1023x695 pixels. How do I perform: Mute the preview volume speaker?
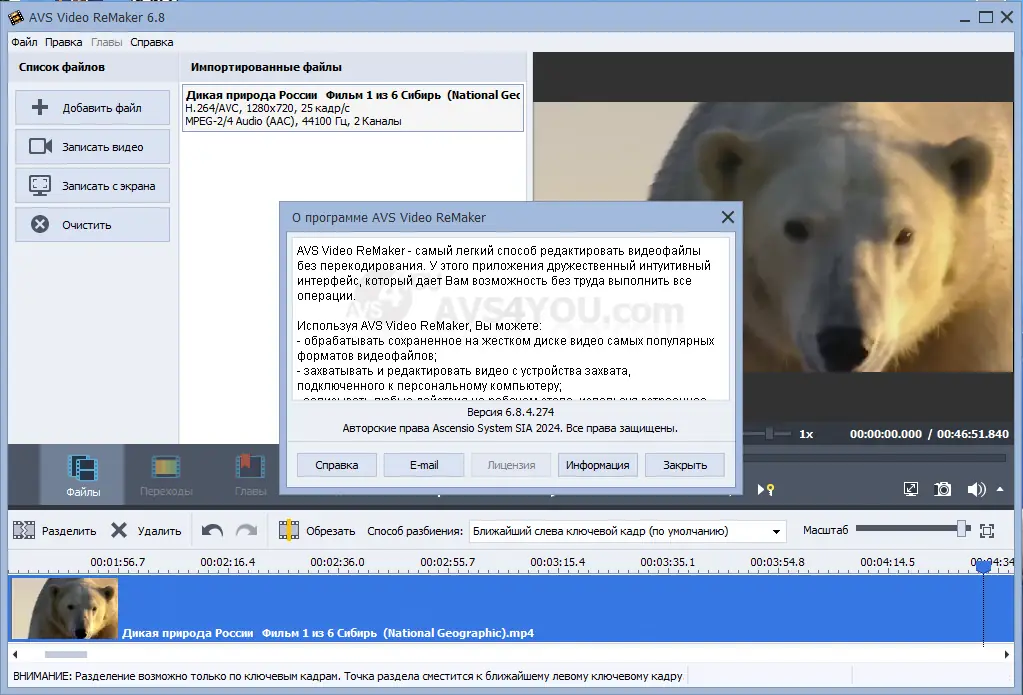pyautogui.click(x=976, y=489)
